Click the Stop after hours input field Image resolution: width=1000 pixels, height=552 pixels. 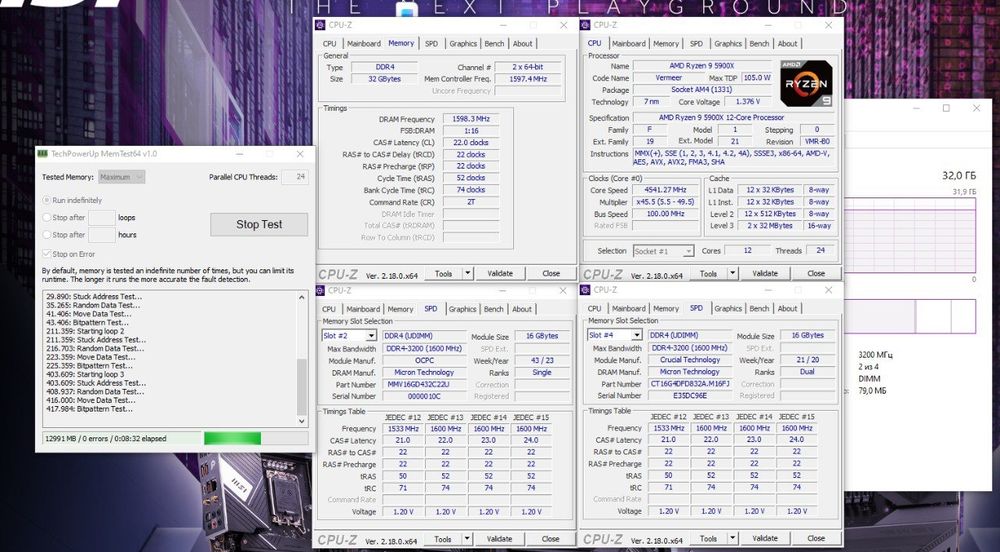(x=101, y=235)
